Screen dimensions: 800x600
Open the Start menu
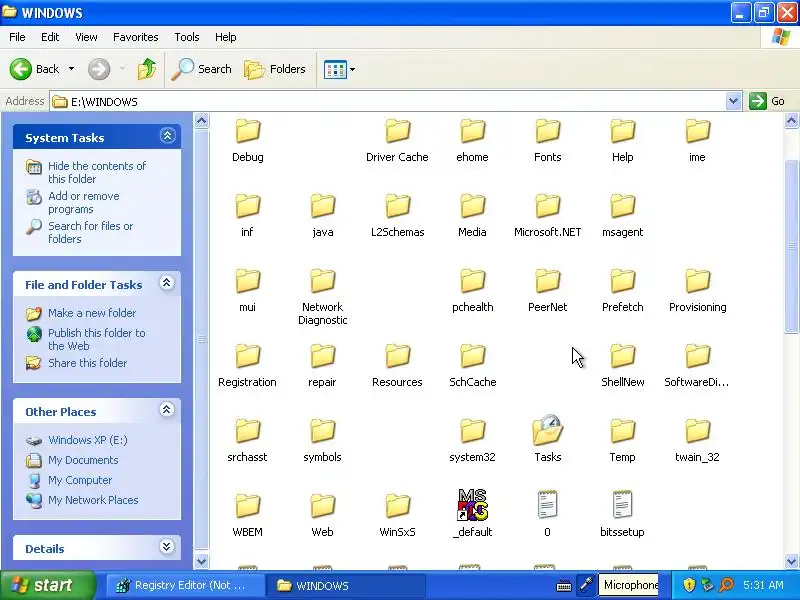pos(48,585)
